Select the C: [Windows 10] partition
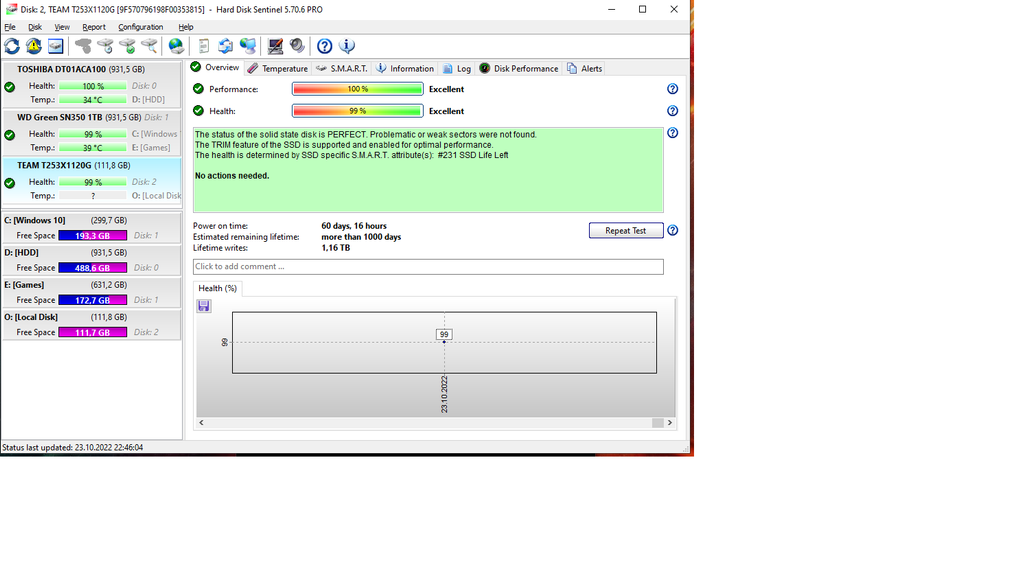The height and width of the screenshot is (563, 1024). pos(91,227)
